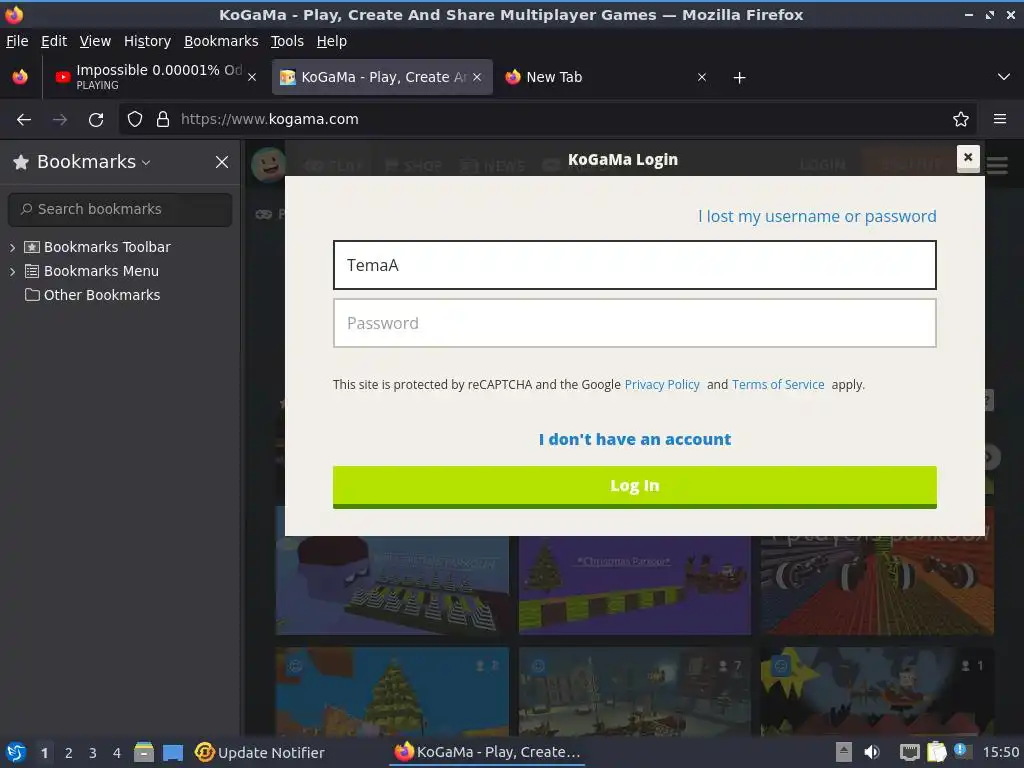
Task: Open the History menu
Action: pyautogui.click(x=147, y=41)
